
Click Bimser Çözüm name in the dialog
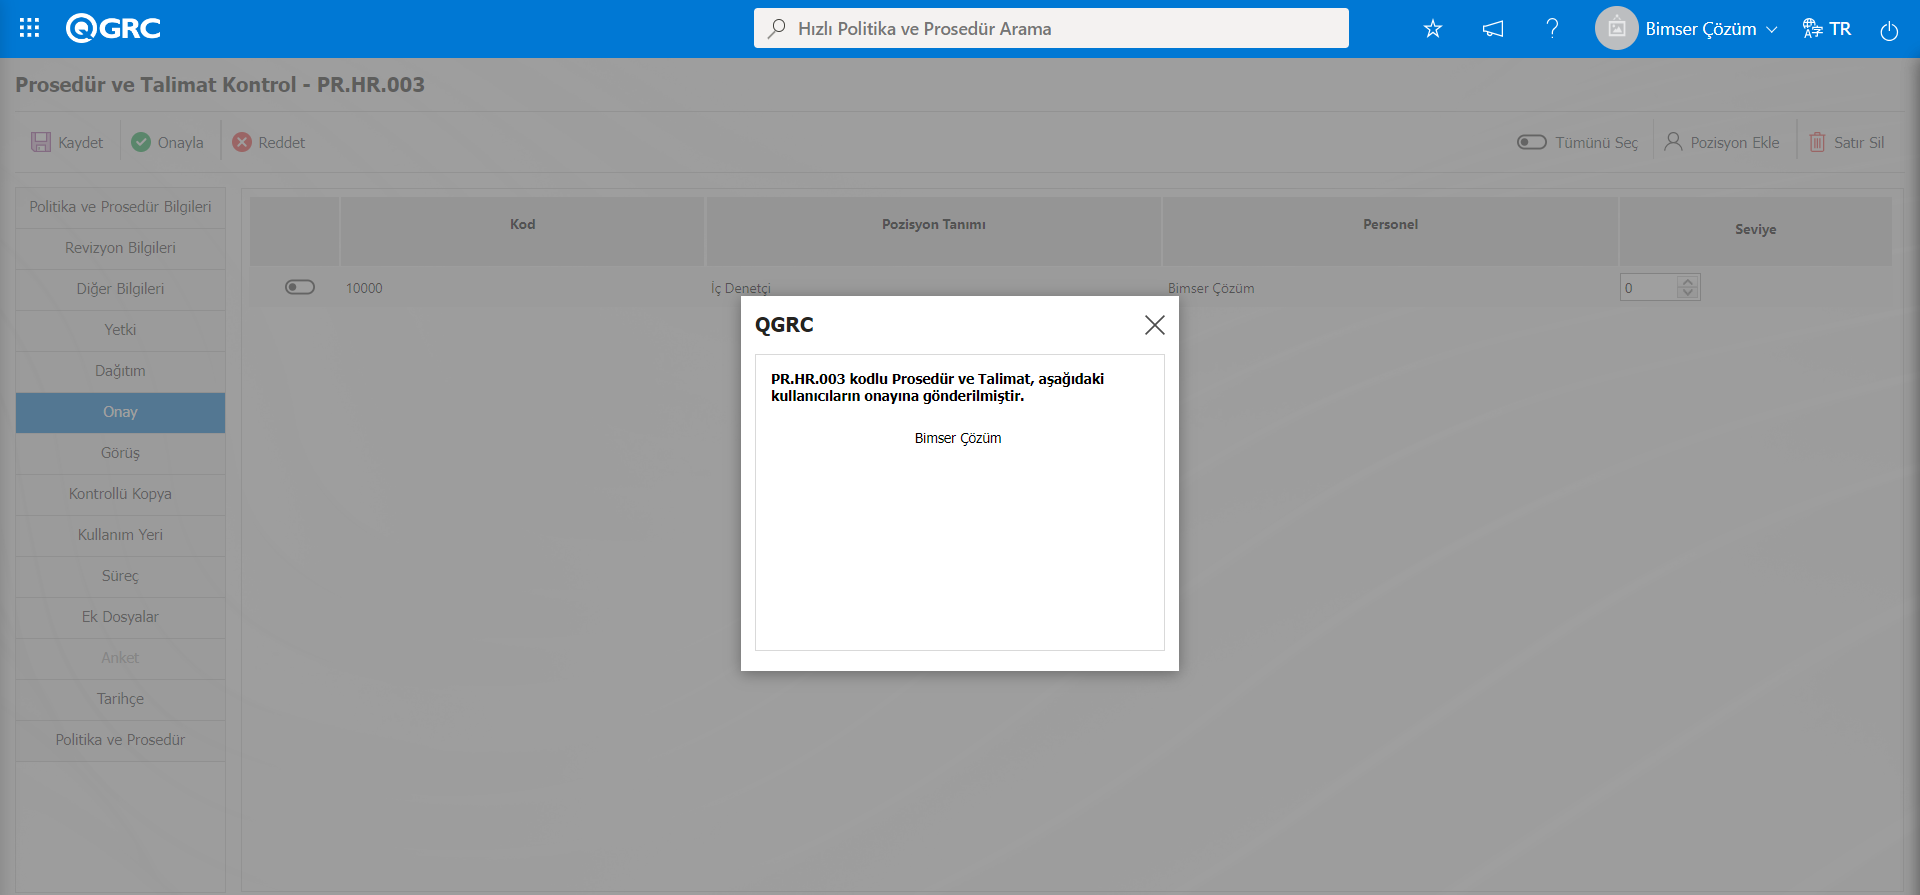tap(958, 438)
